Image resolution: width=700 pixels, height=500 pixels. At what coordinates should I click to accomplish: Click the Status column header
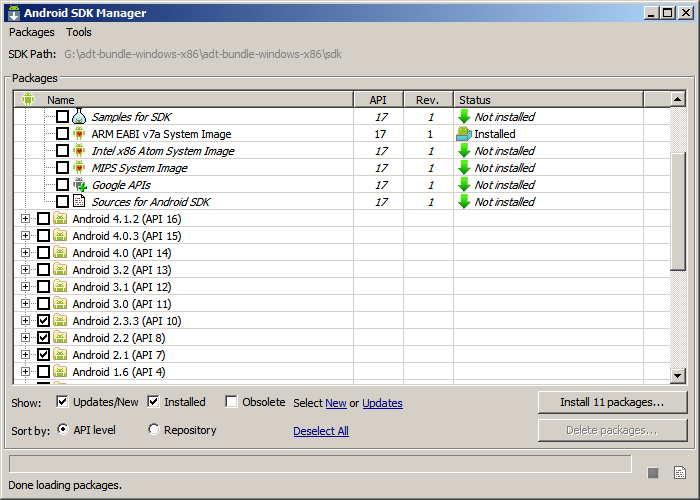click(x=549, y=100)
